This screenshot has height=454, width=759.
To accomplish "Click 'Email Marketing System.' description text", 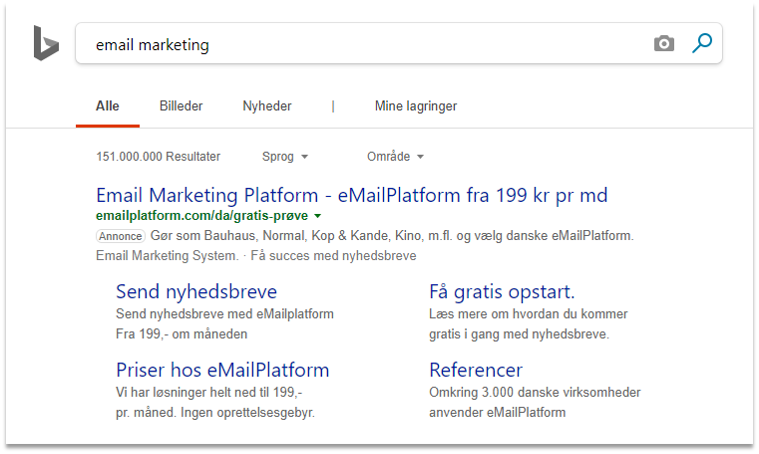I will [x=167, y=256].
